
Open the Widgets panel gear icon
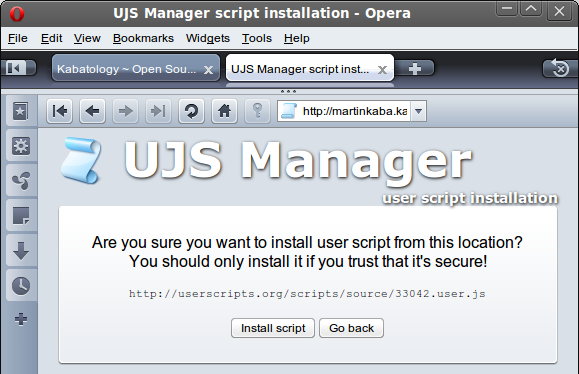tap(21, 146)
